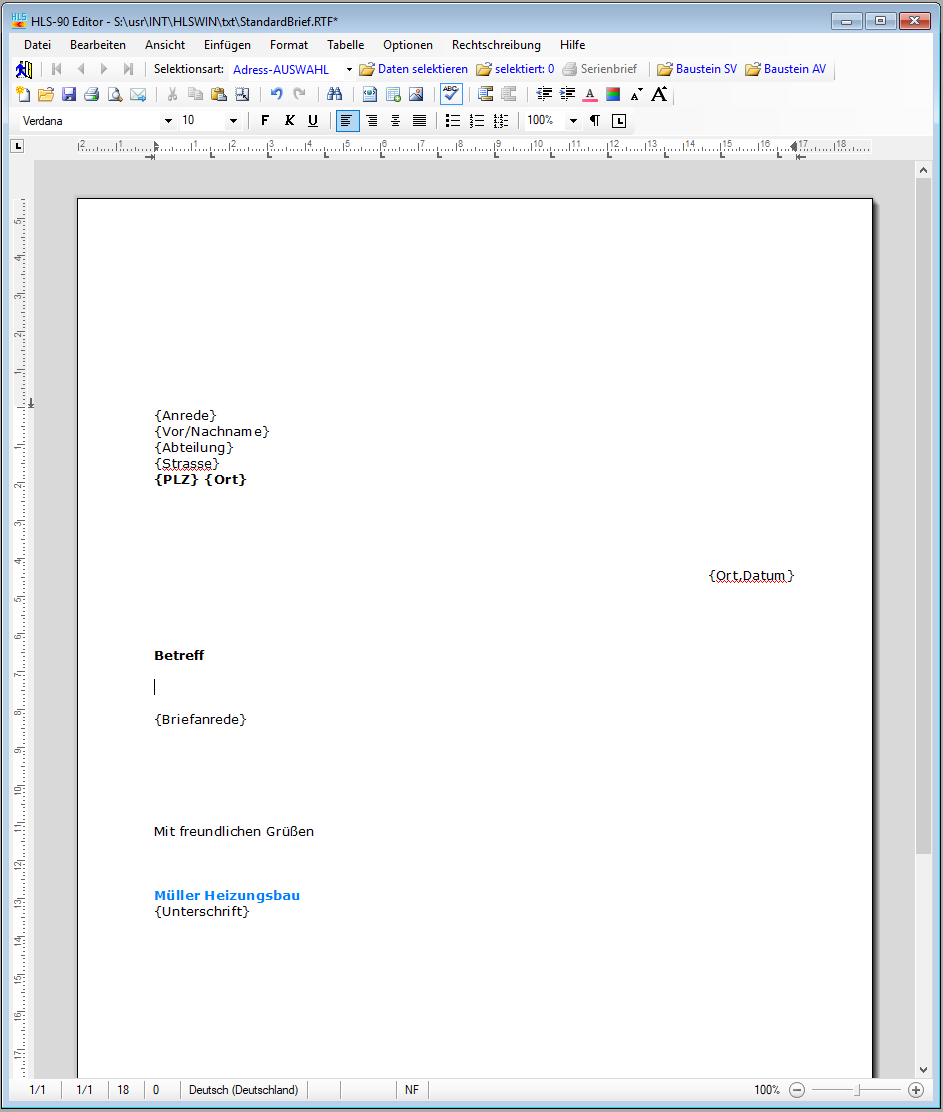This screenshot has width=943, height=1112.
Task: Open a new document with the New icon
Action: click(x=22, y=93)
